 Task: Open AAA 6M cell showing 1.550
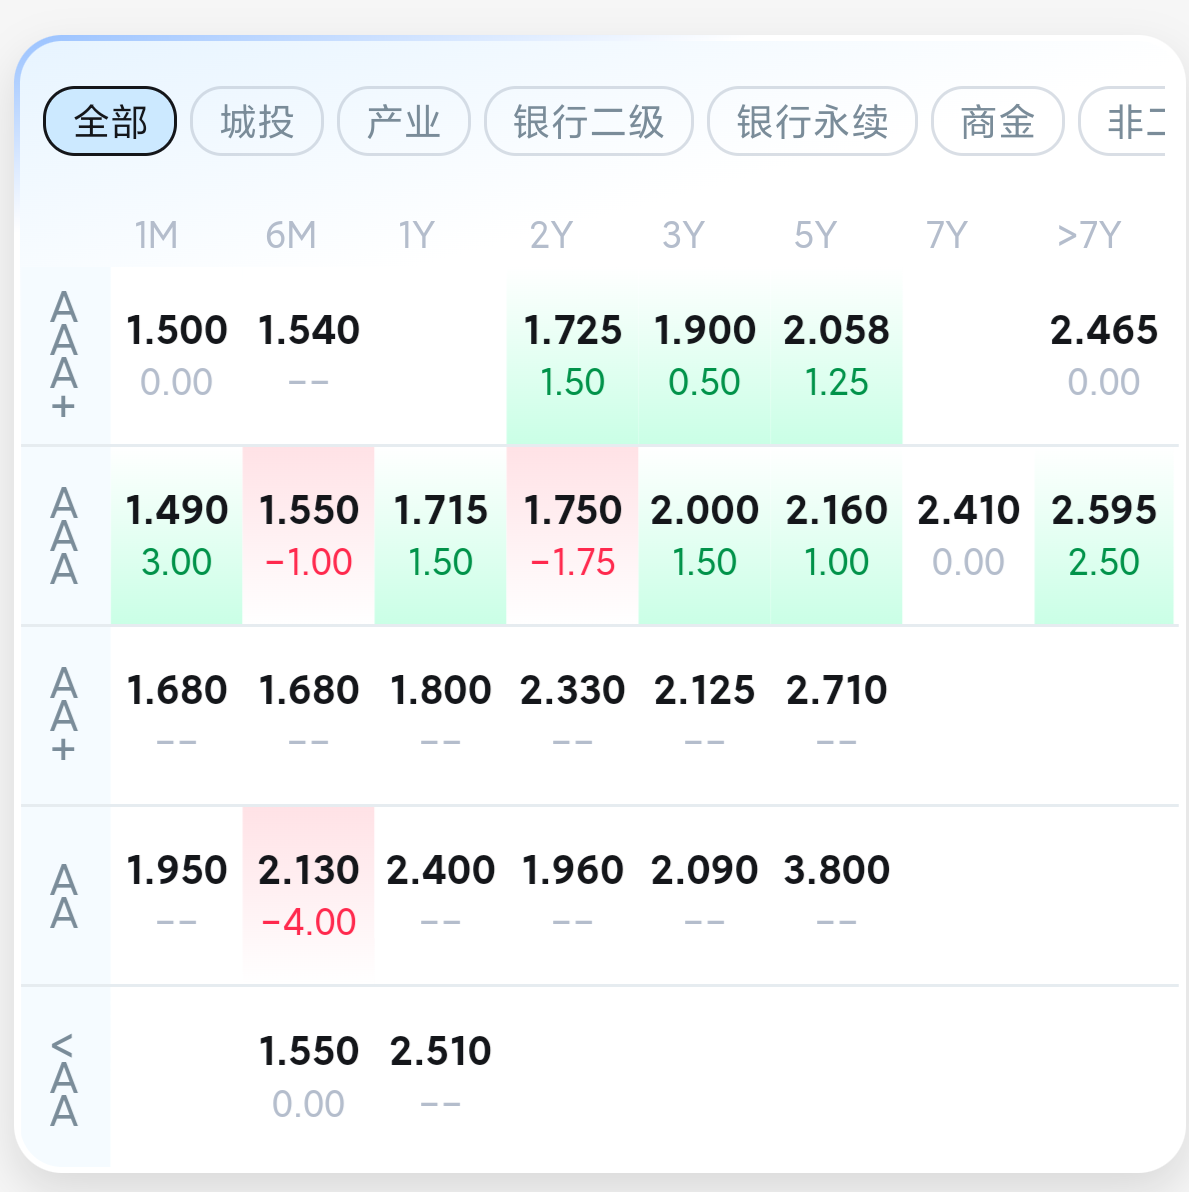tap(309, 535)
